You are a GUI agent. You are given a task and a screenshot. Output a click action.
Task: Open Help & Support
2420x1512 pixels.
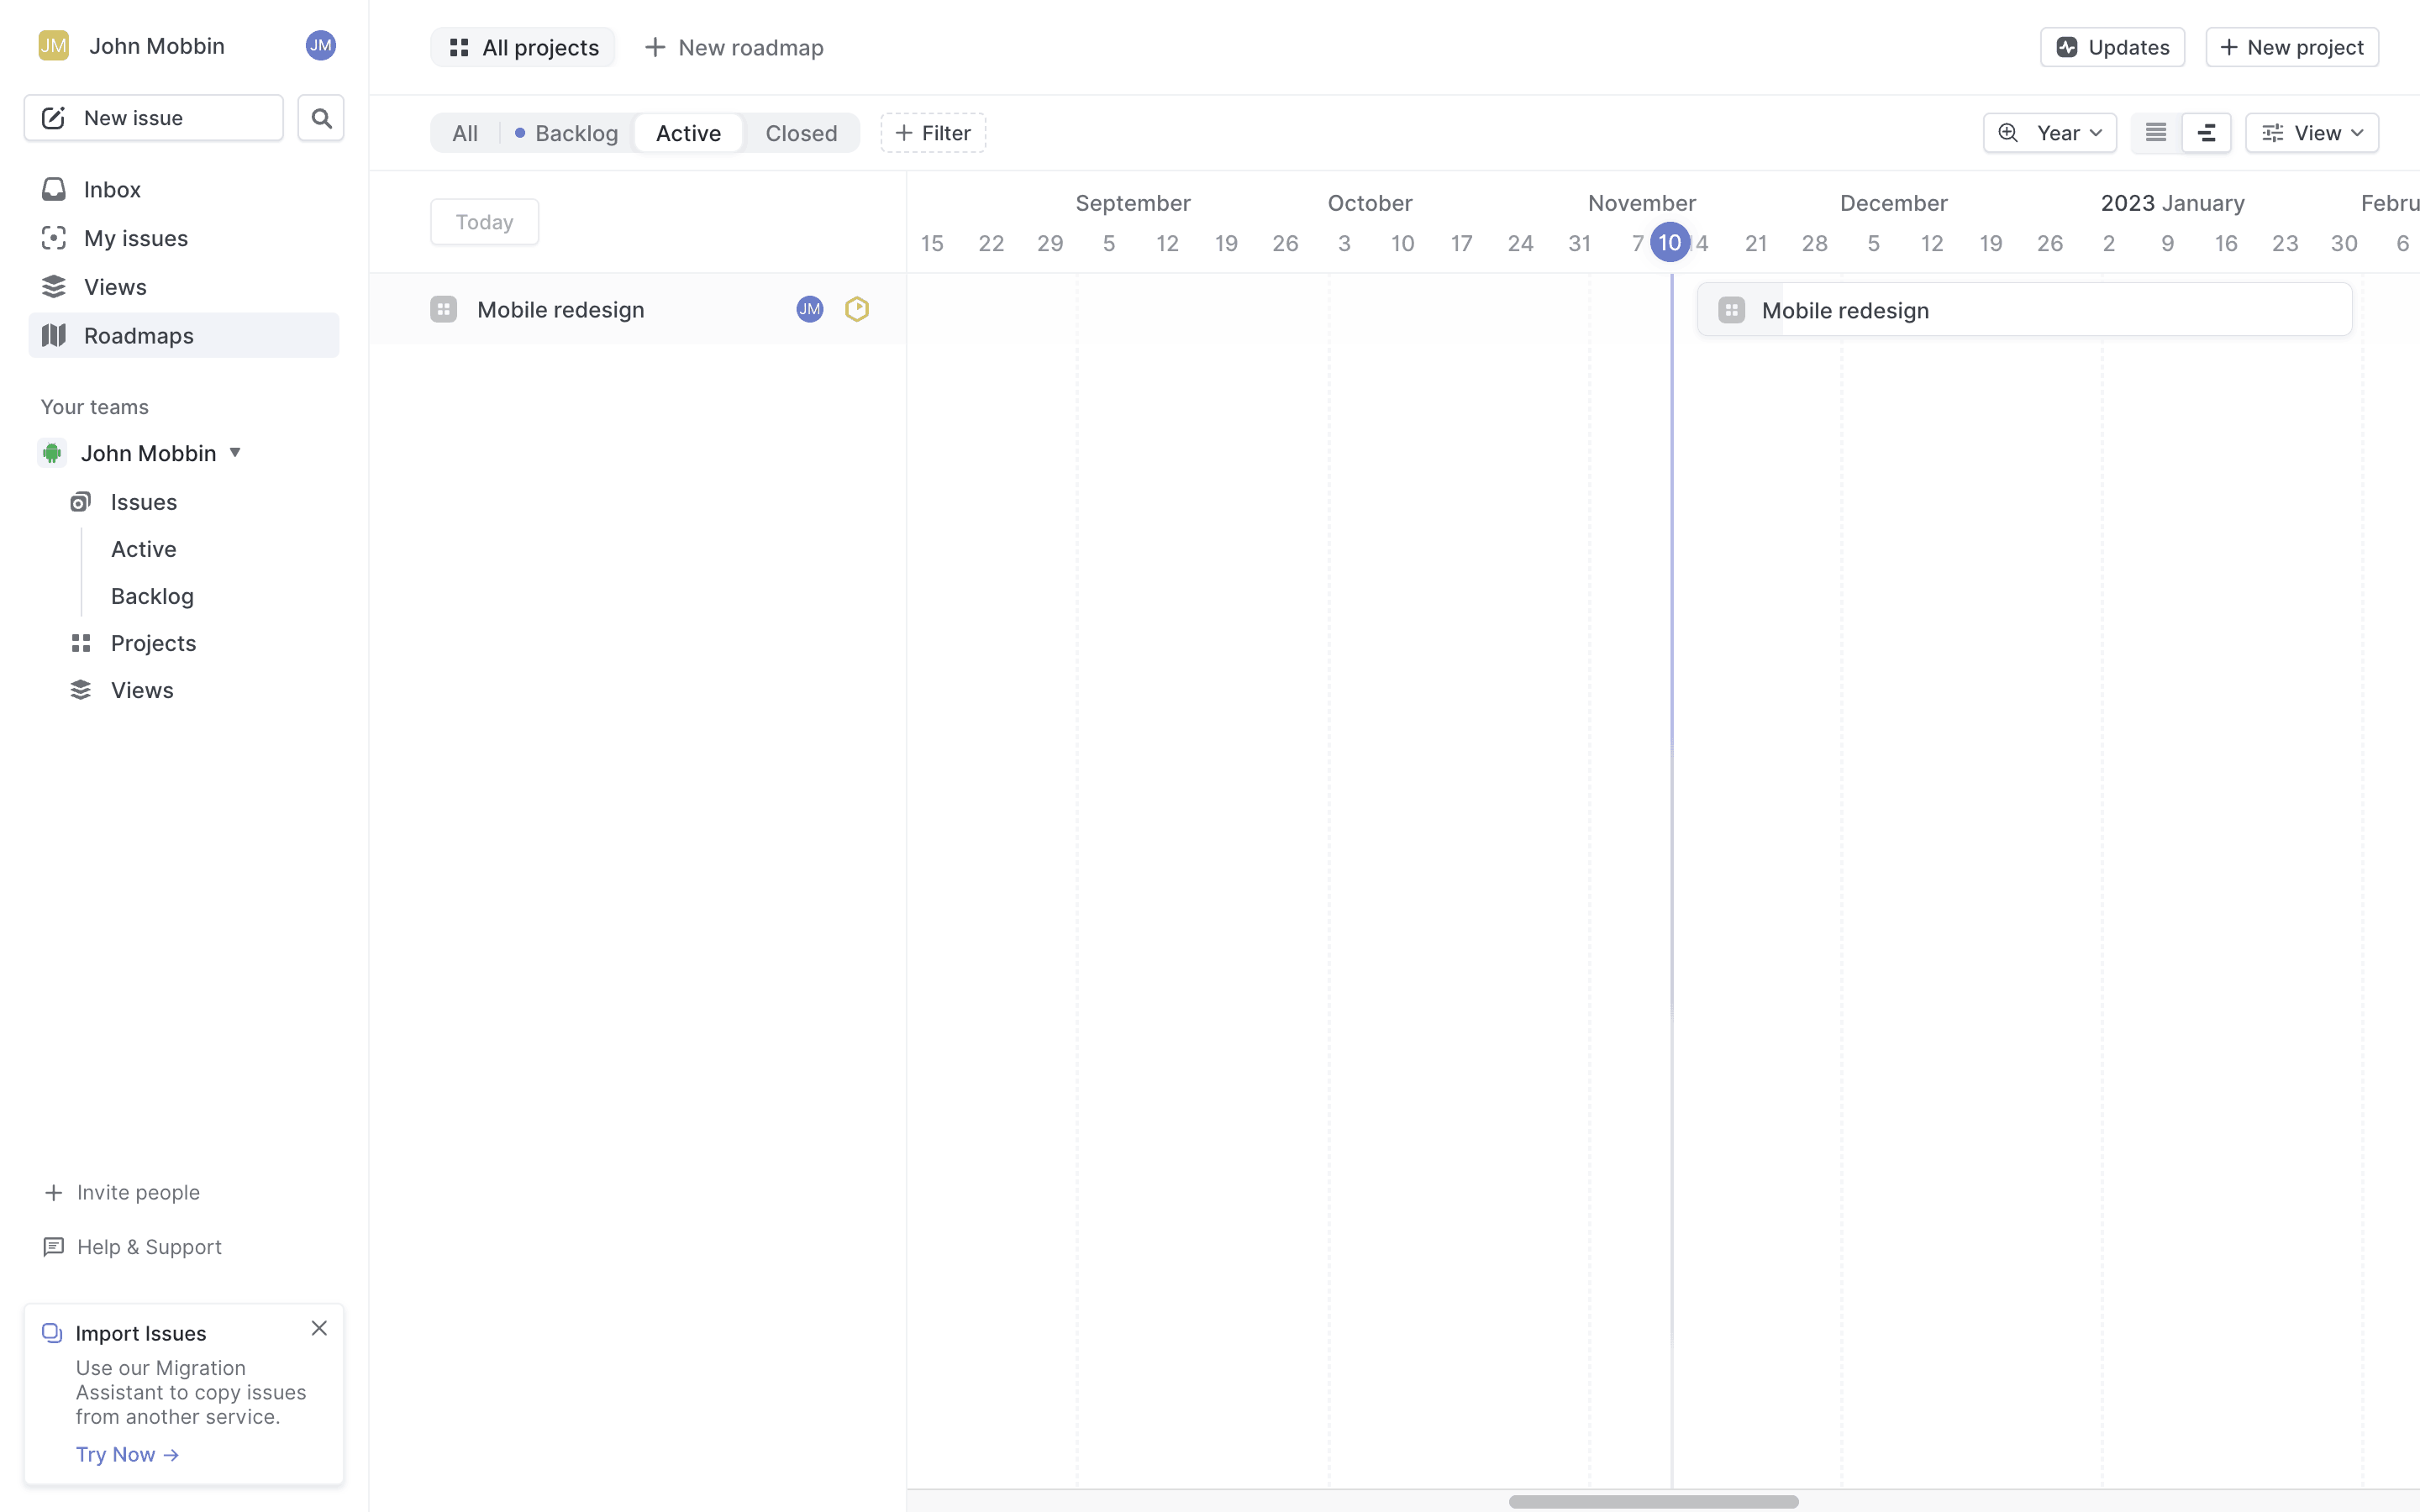click(x=149, y=1246)
